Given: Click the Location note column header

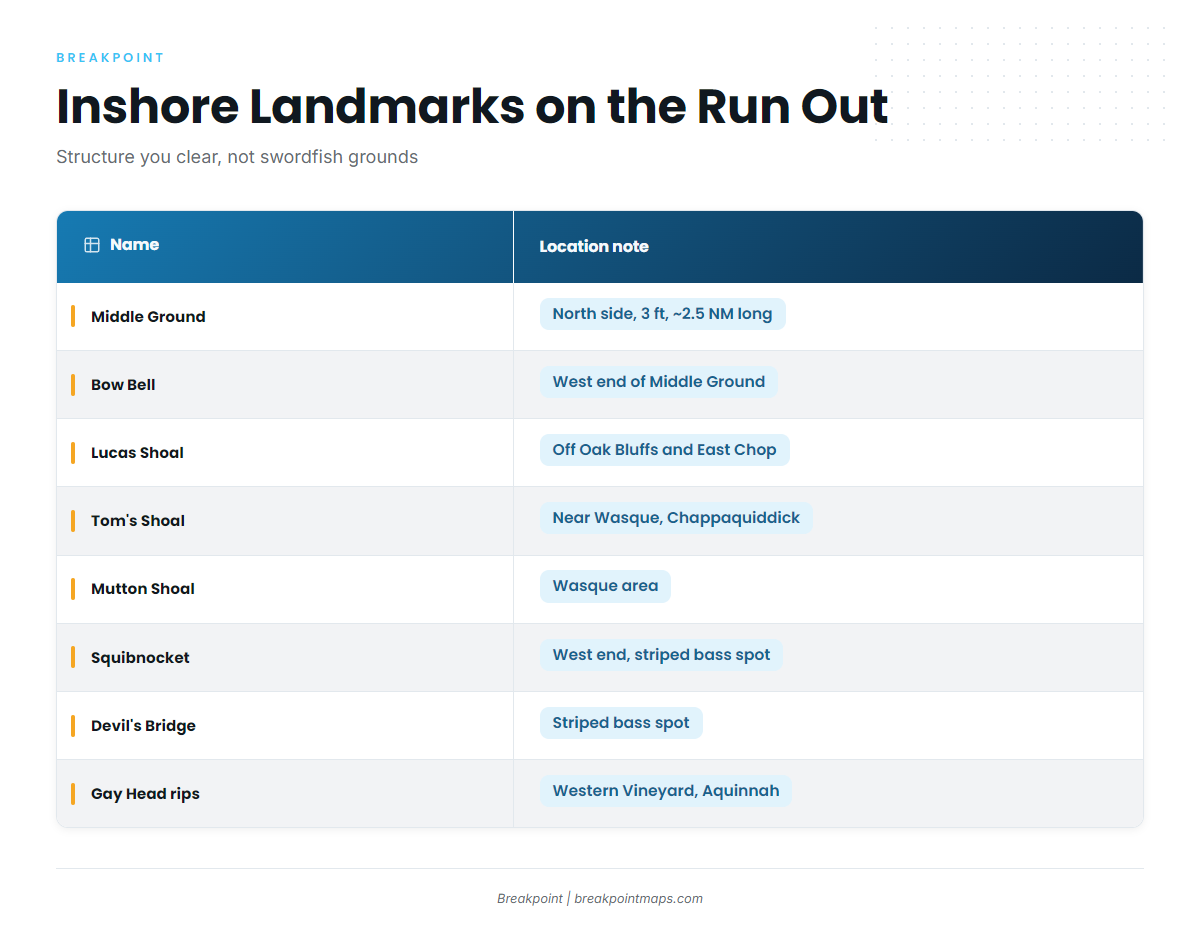Looking at the screenshot, I should 828,247.
